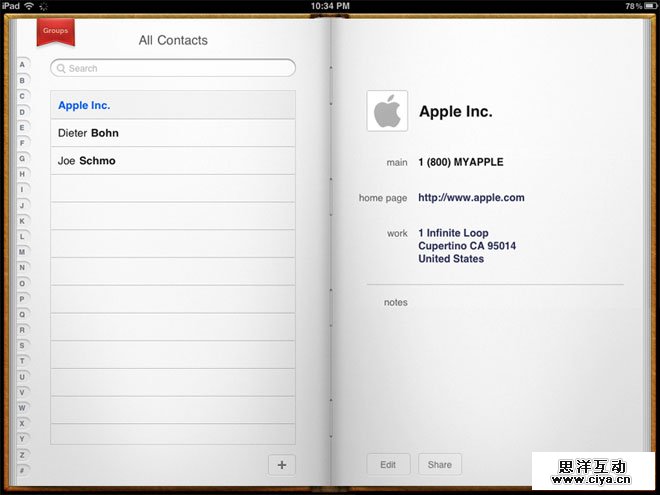
Task: Tap the 10:34 PM clock
Action: point(330,6)
